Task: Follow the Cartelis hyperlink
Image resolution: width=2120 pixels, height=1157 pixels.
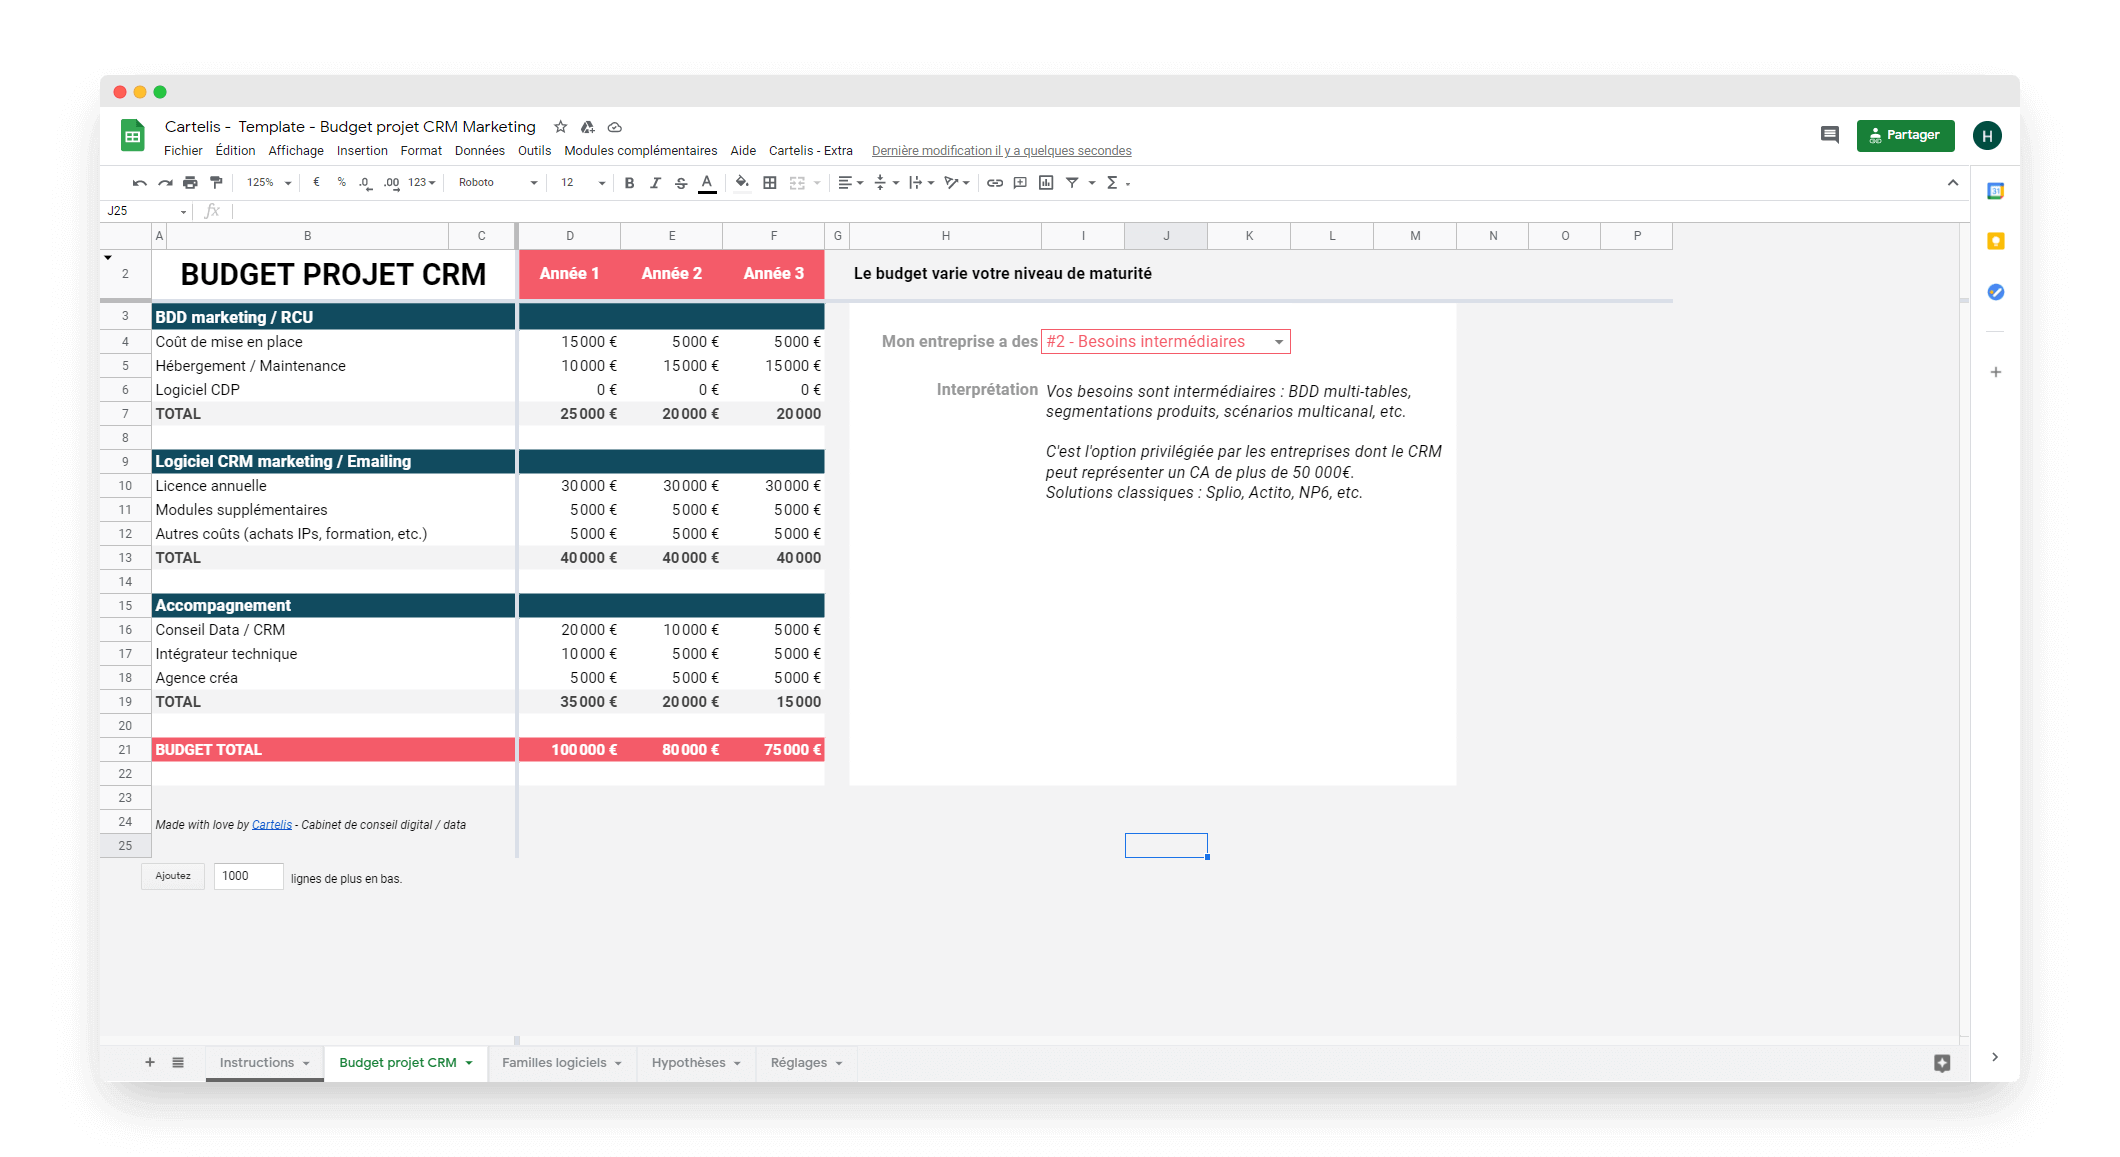Action: 271,824
